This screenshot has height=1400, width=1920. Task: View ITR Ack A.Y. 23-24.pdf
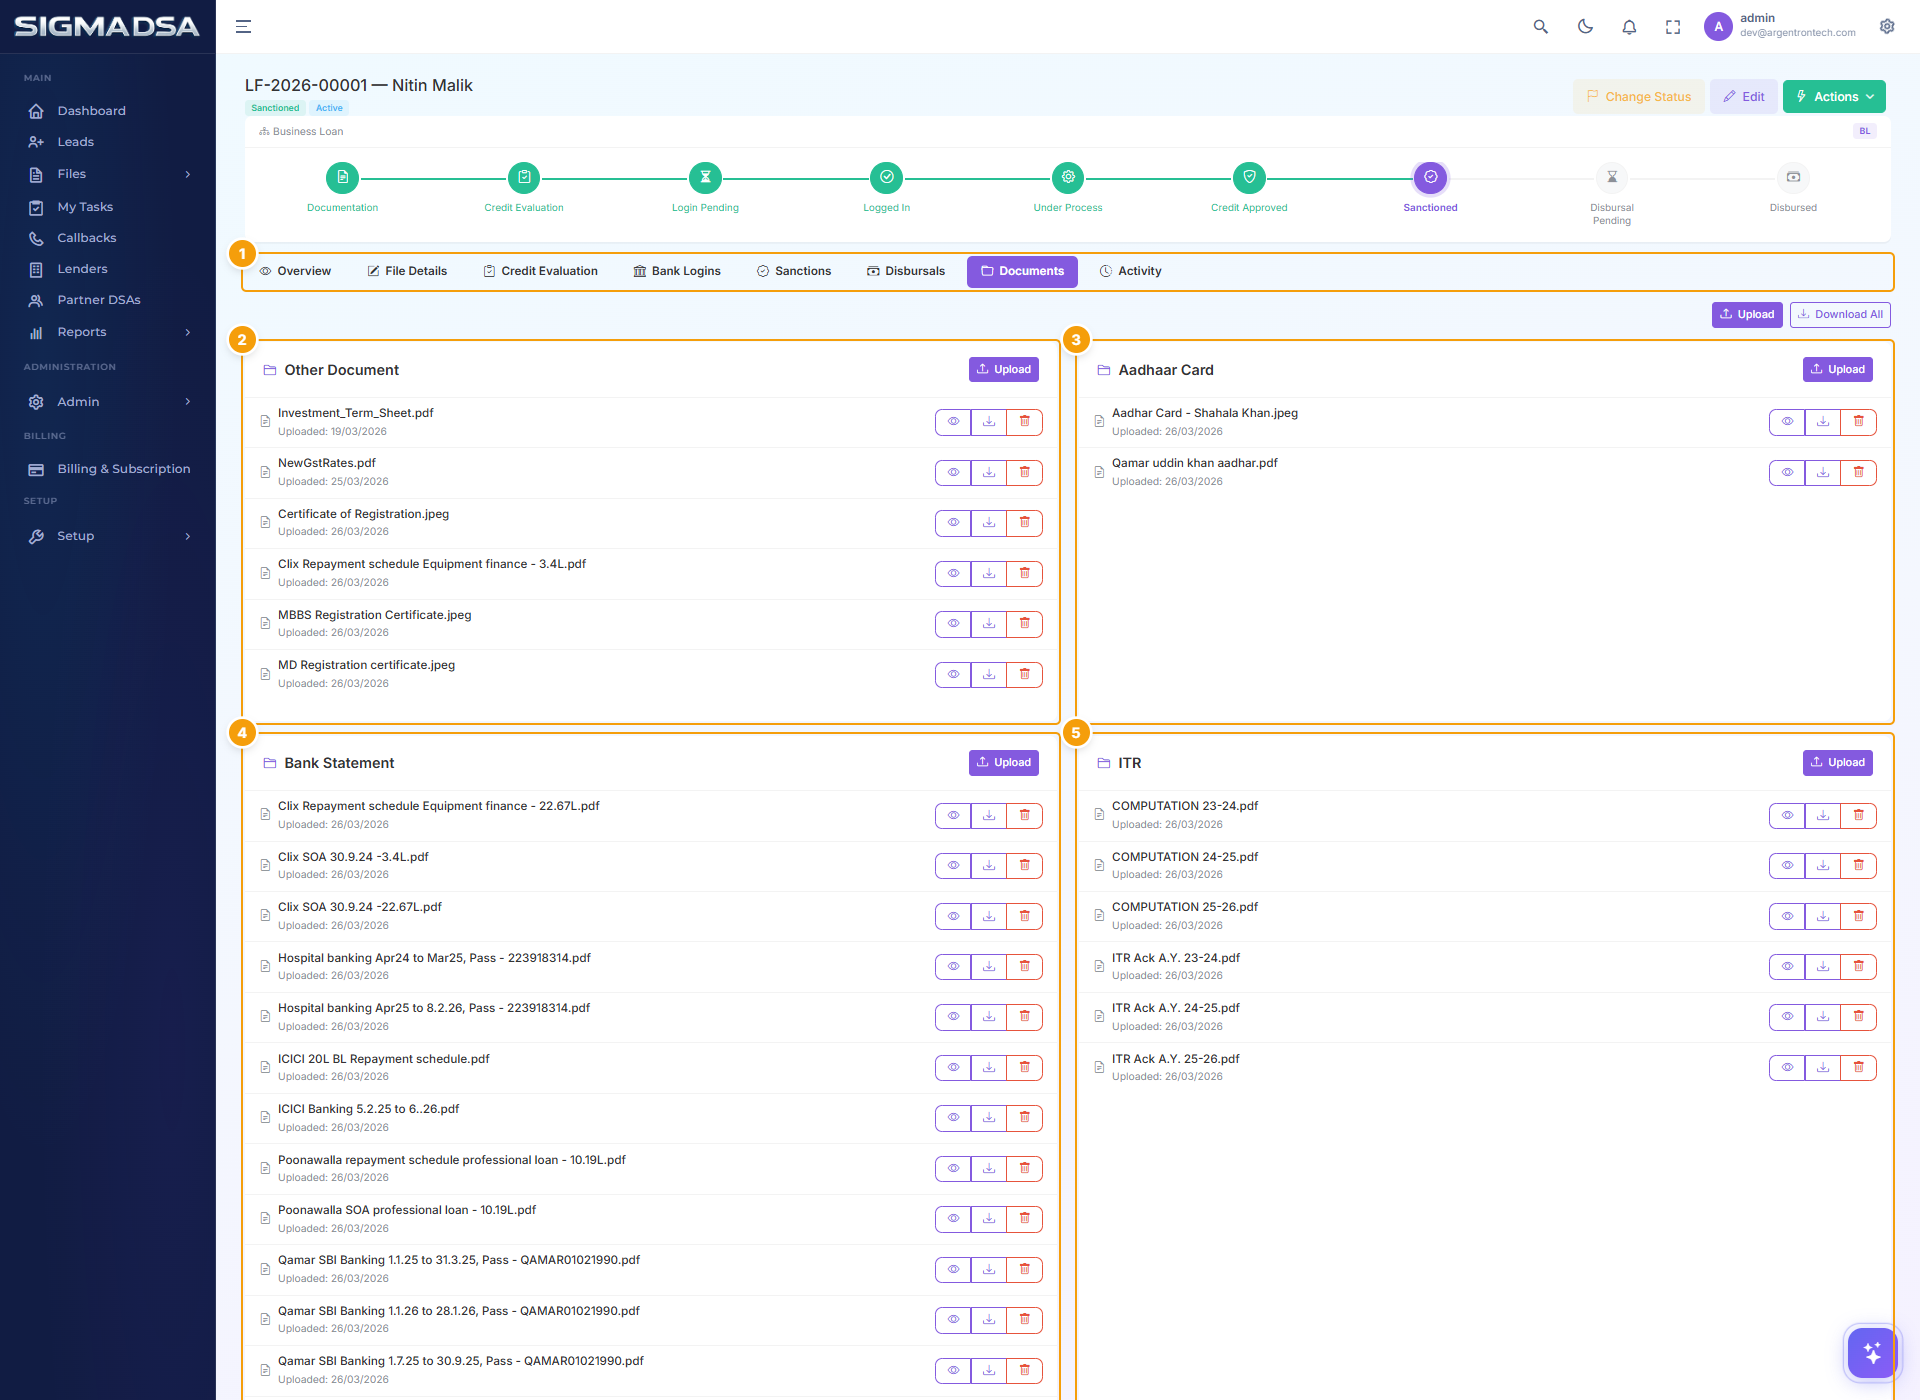(x=1787, y=967)
